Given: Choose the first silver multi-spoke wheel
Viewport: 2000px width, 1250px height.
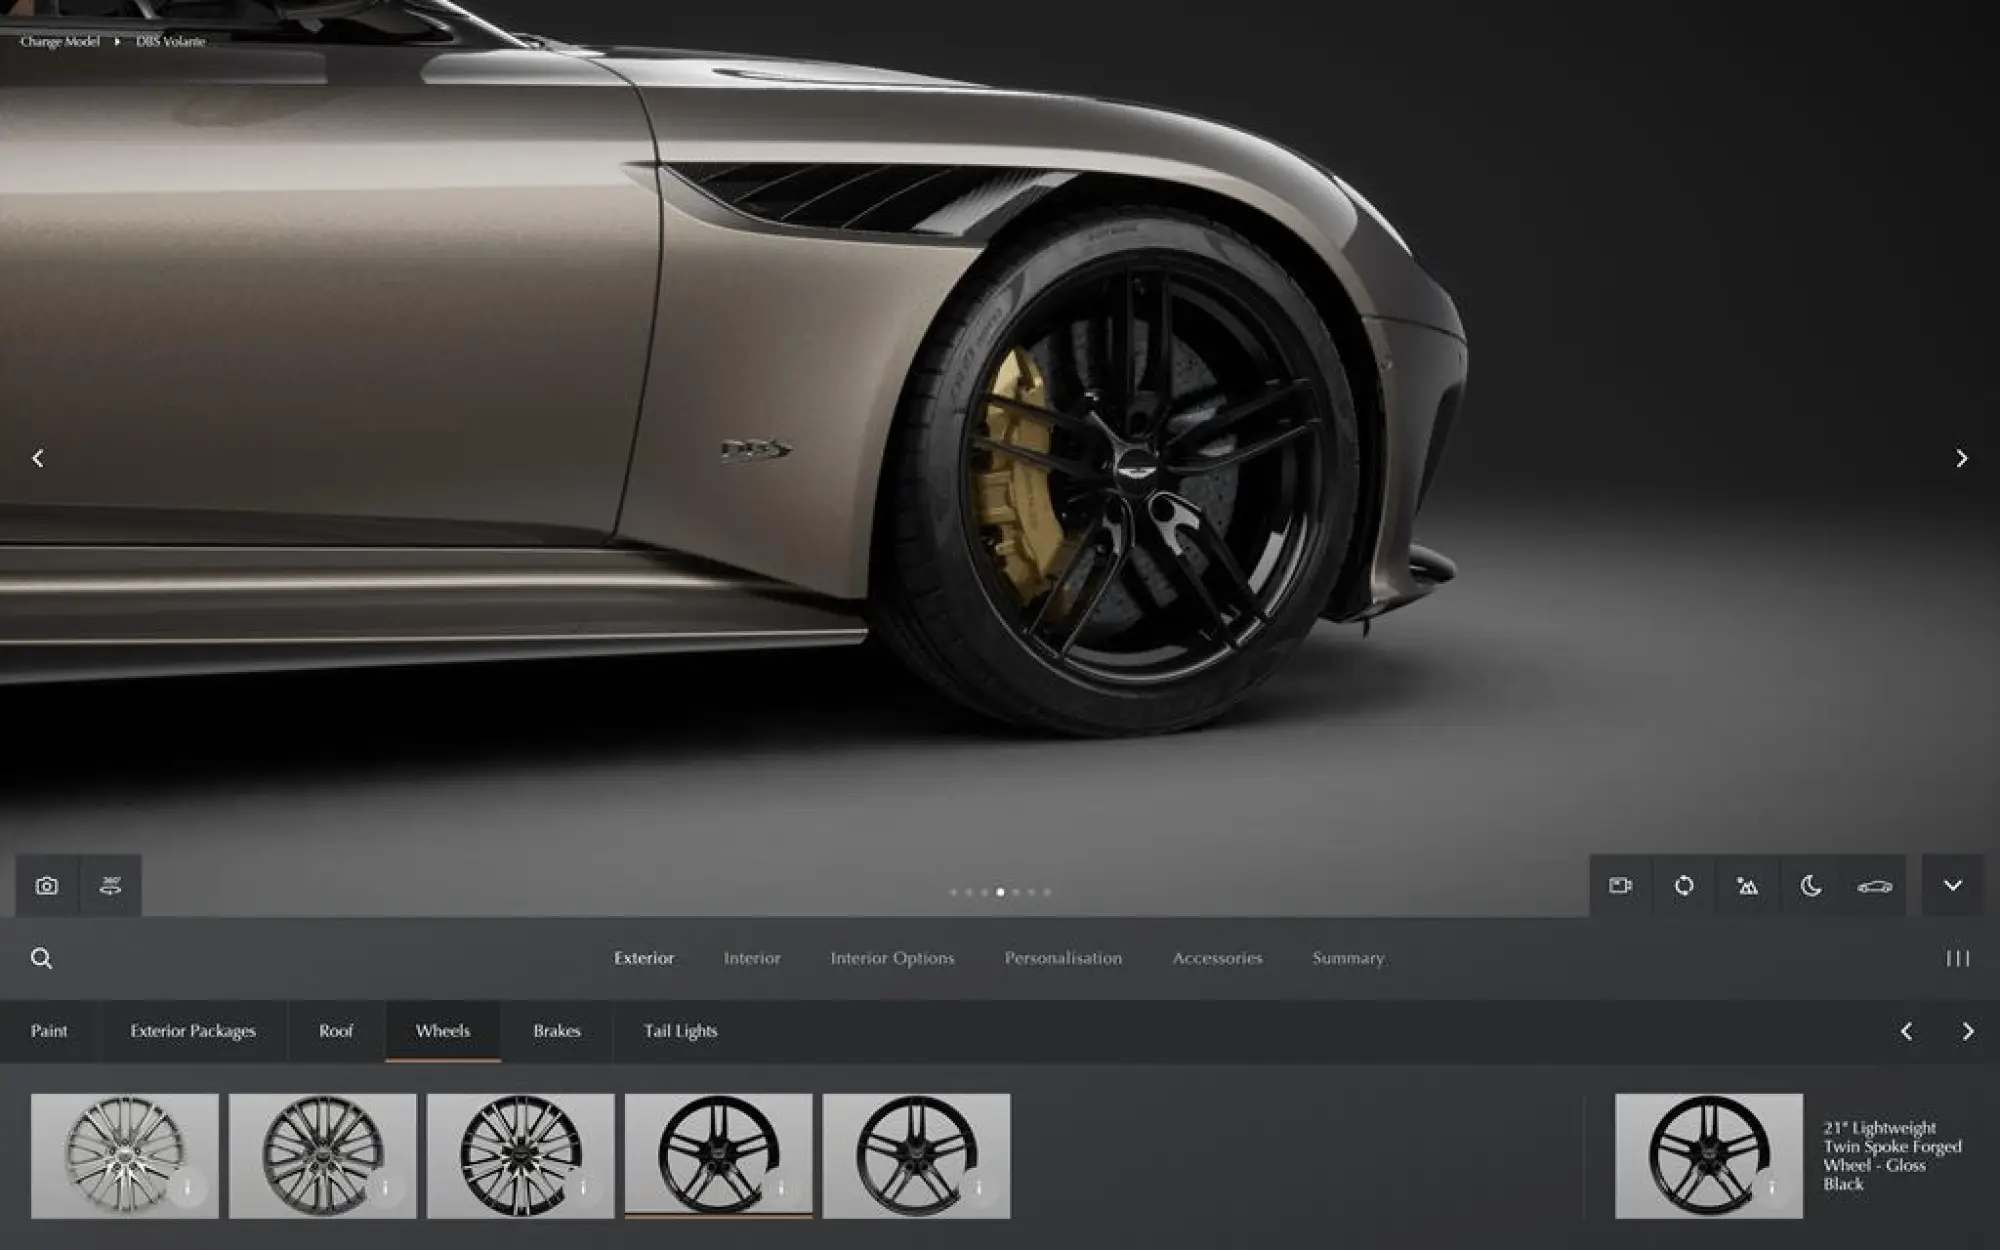Looking at the screenshot, I should (125, 1156).
